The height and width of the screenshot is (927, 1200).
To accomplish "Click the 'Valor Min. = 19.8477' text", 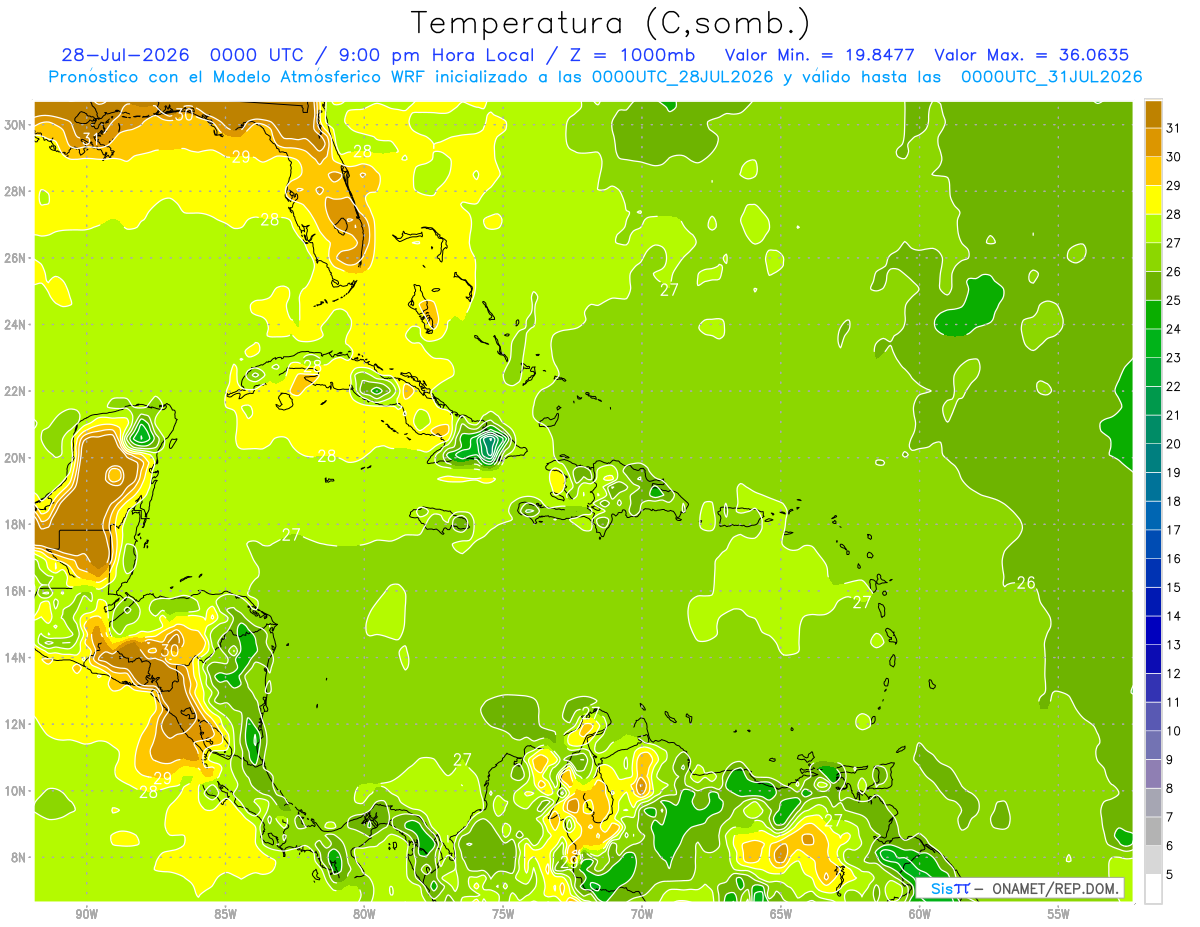I will coord(819,55).
